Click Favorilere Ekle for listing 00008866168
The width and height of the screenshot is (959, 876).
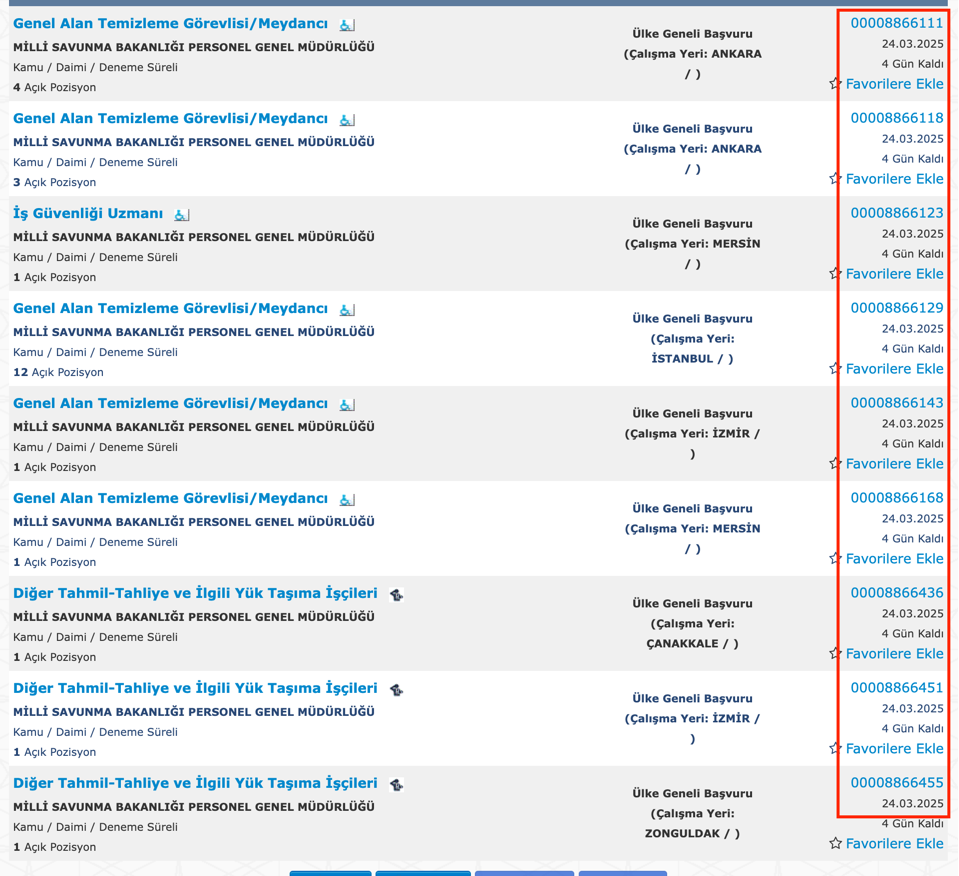click(894, 559)
